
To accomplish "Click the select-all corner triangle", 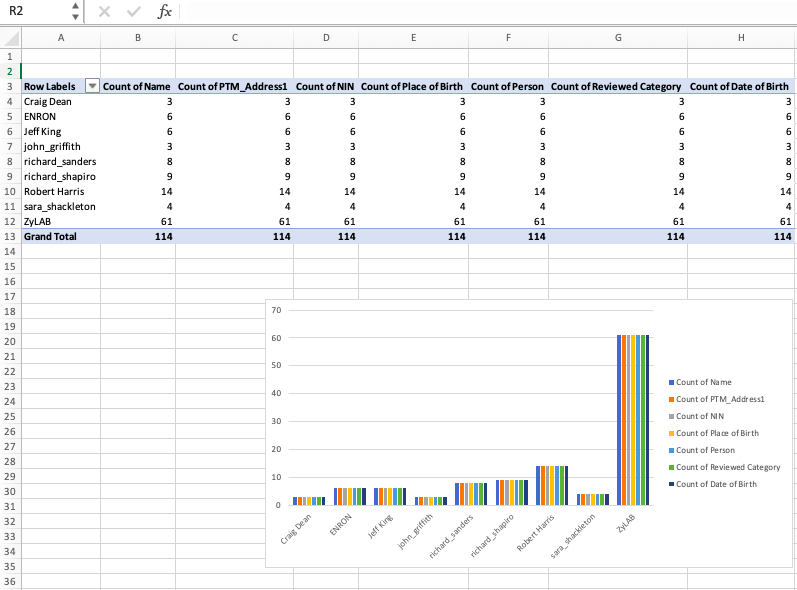I will [11, 38].
